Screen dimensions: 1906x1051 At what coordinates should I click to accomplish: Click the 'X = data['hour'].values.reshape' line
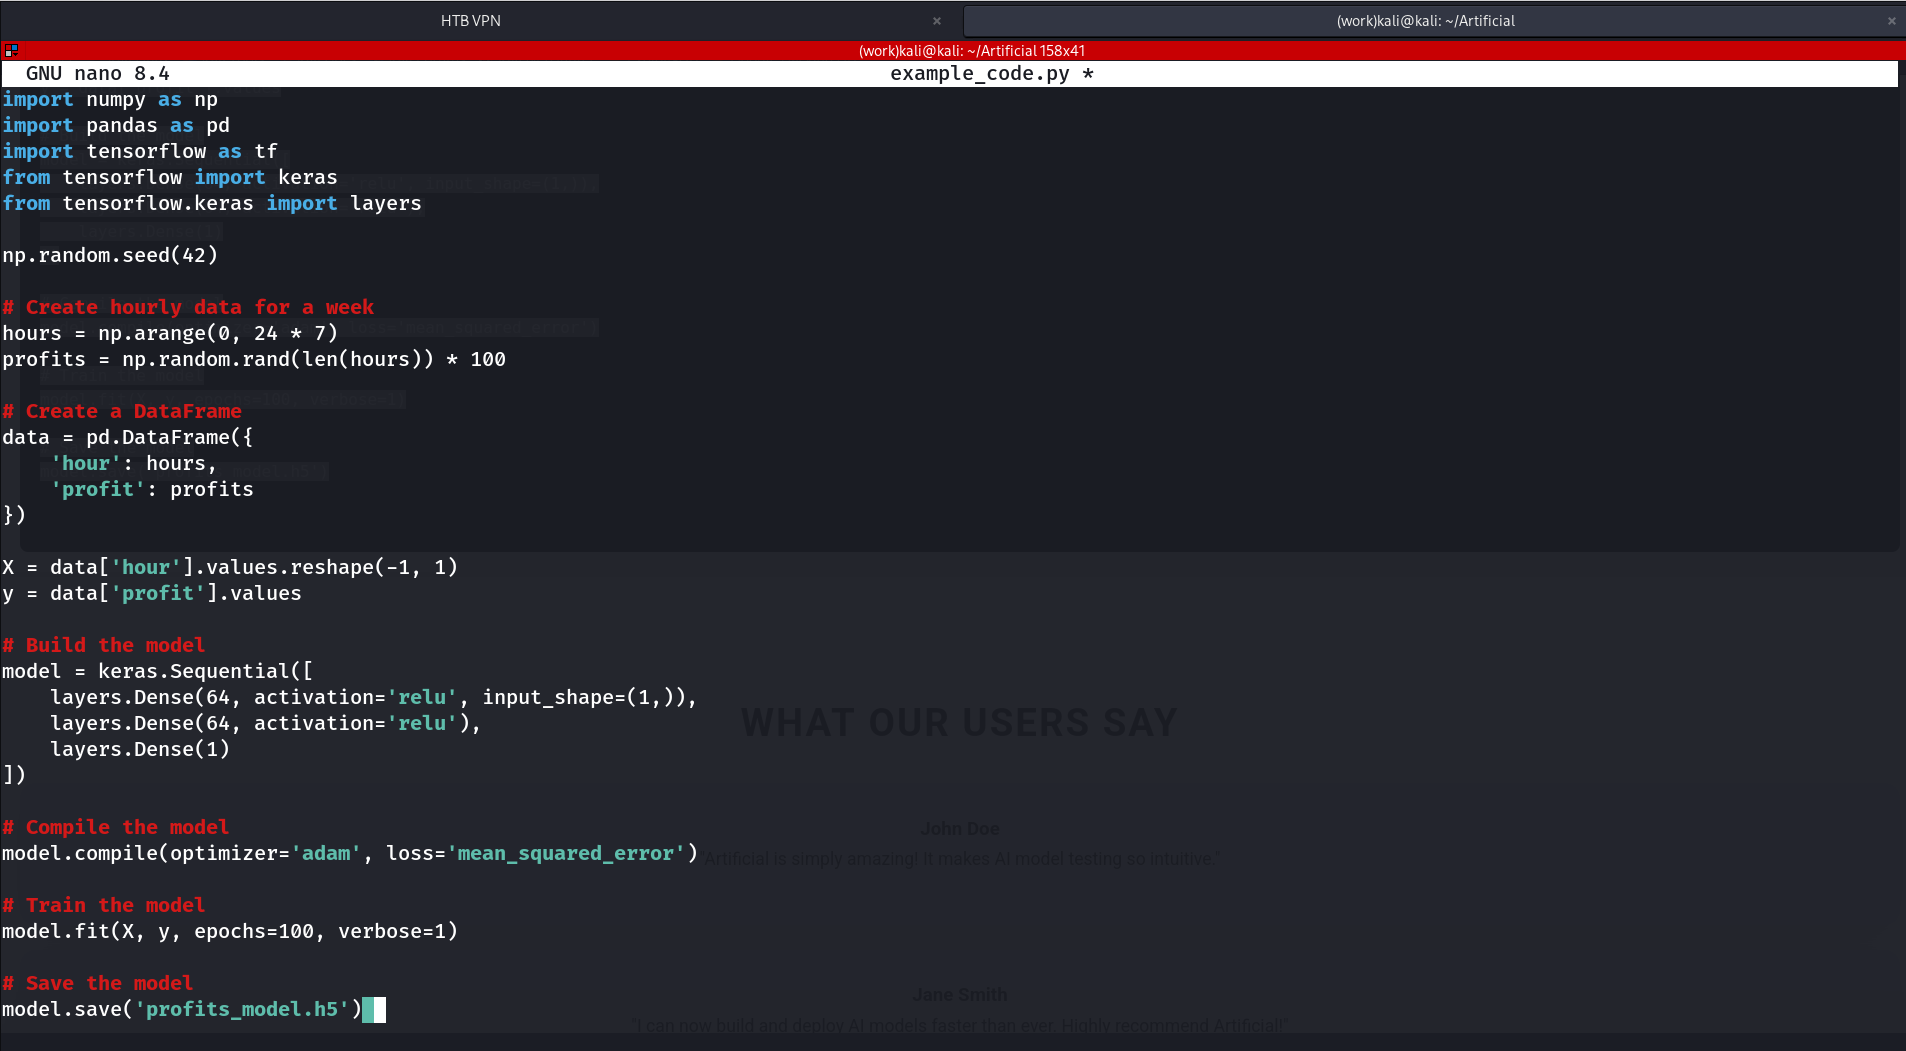click(x=230, y=567)
